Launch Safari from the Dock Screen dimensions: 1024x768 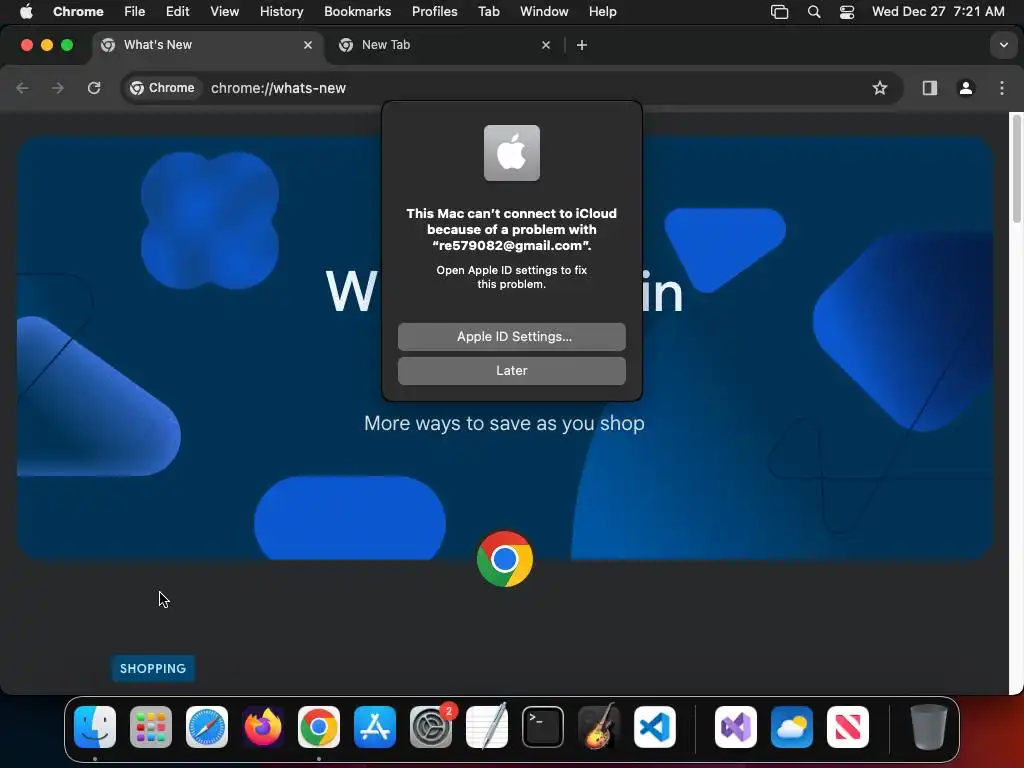[207, 727]
